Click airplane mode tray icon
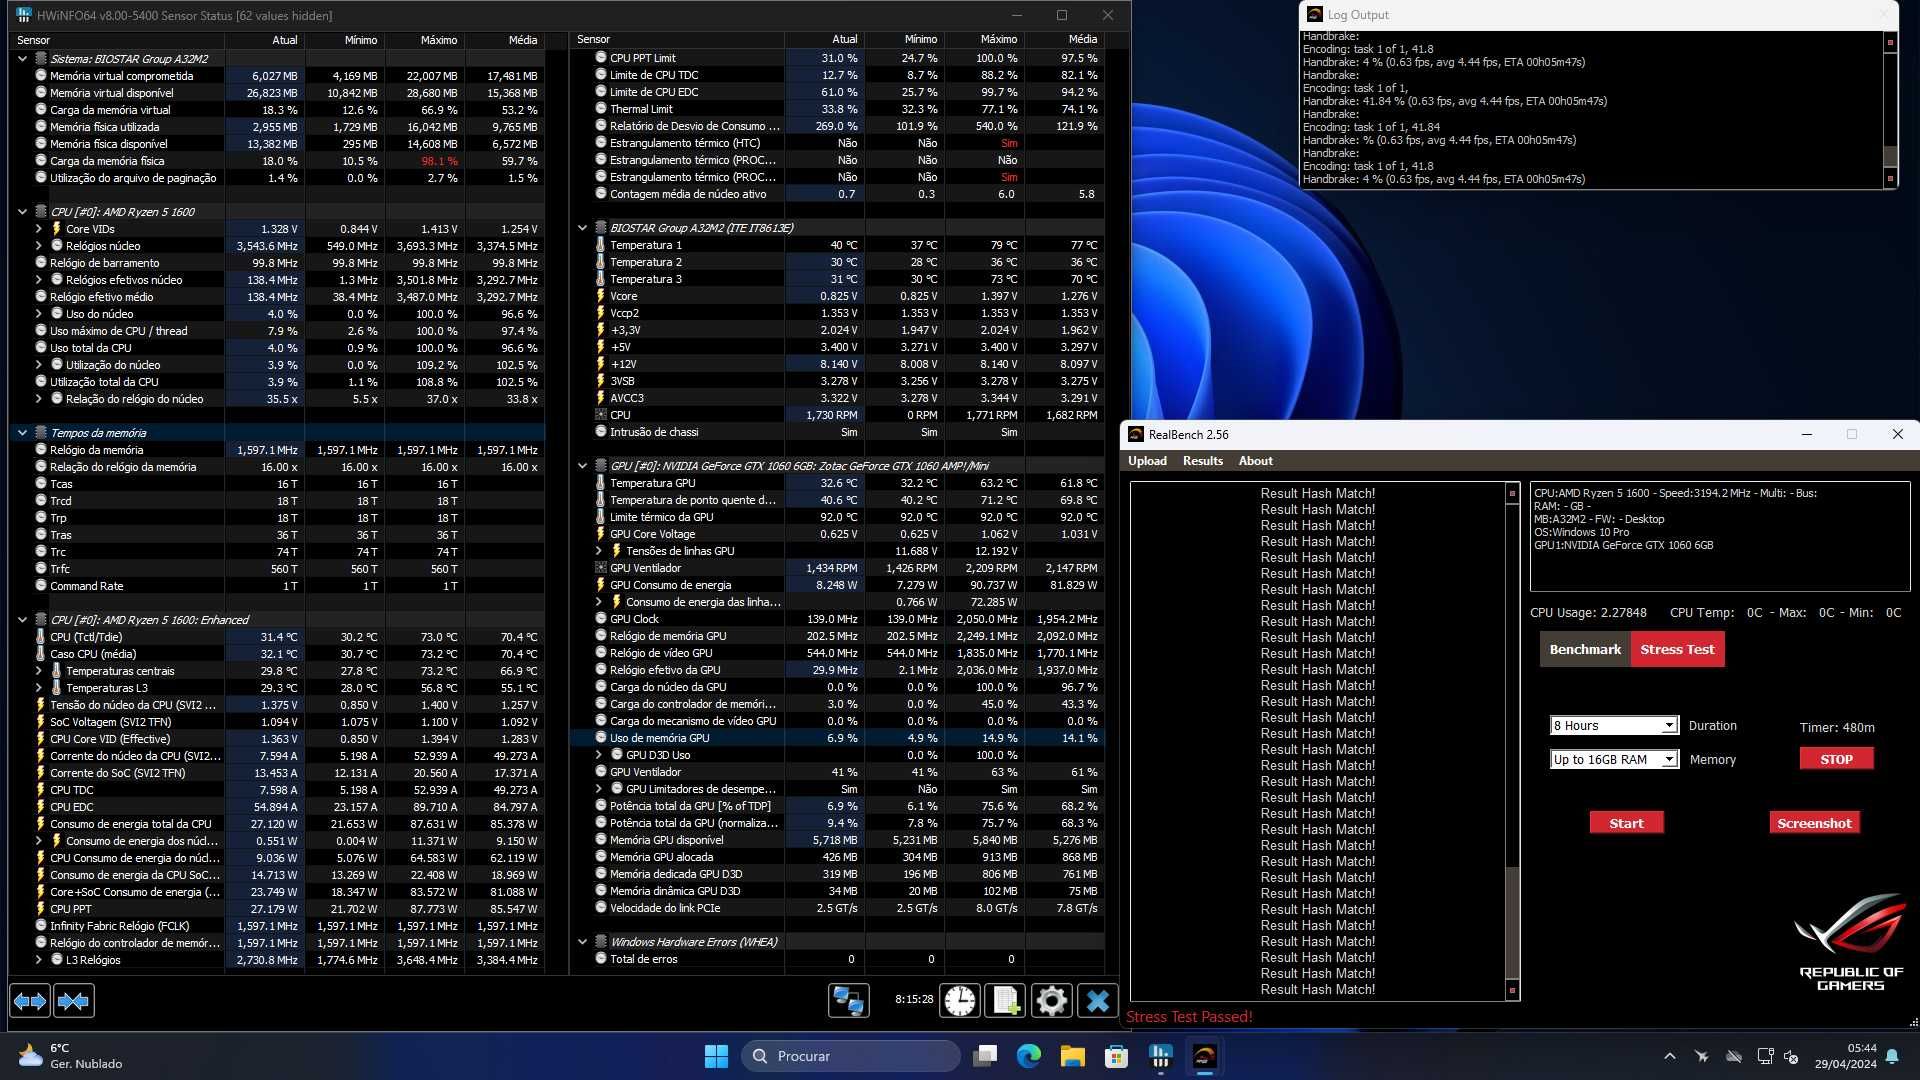This screenshot has height=1080, width=1920. point(1702,1056)
